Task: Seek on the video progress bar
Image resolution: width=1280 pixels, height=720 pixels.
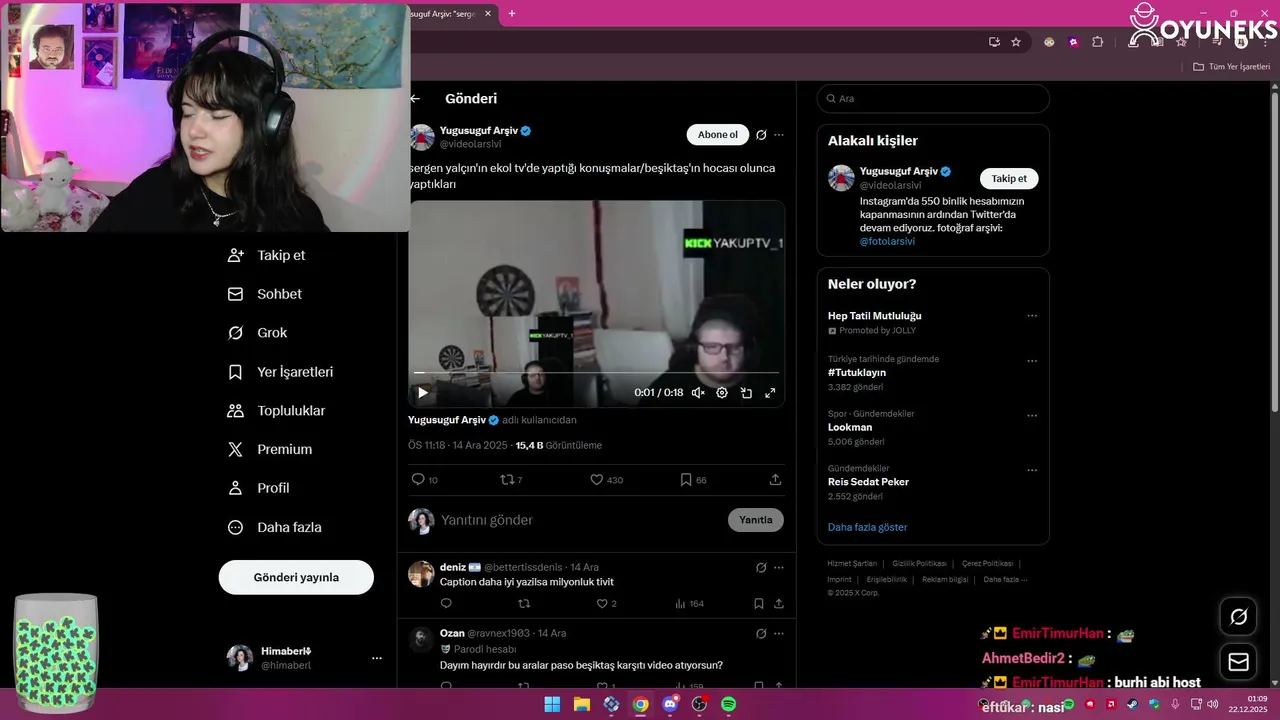Action: click(x=596, y=373)
